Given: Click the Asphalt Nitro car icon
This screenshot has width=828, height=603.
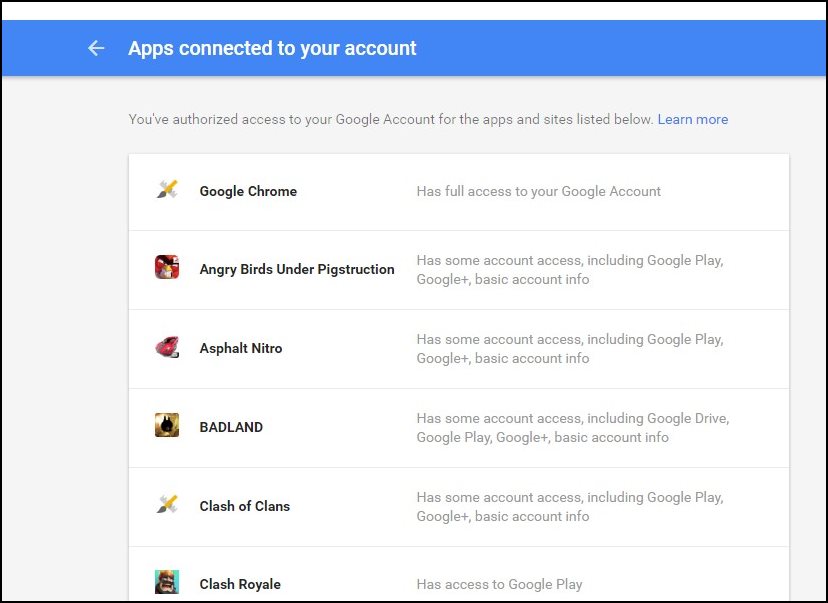Looking at the screenshot, I should (167, 347).
